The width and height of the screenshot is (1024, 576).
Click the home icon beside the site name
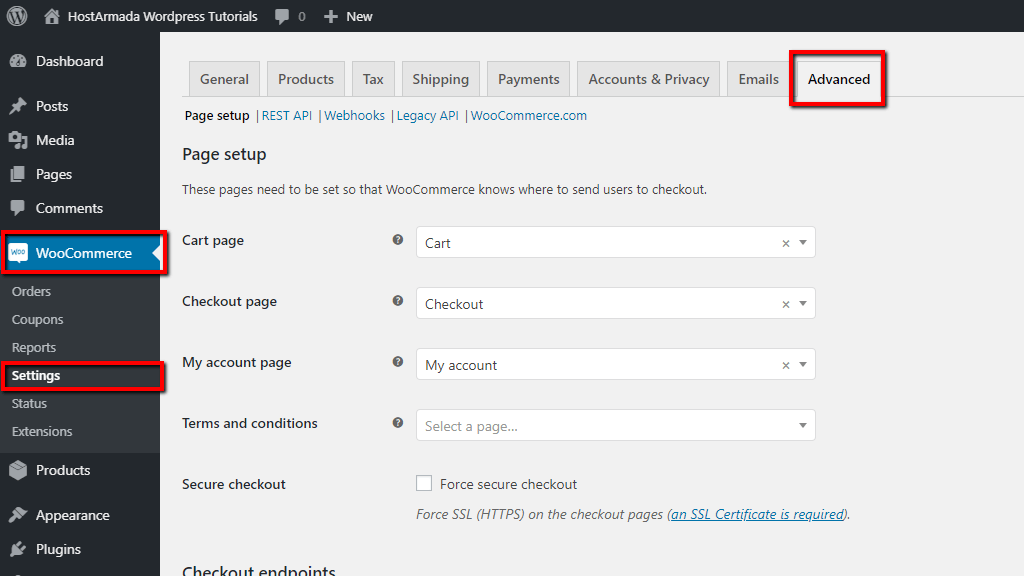coord(52,16)
